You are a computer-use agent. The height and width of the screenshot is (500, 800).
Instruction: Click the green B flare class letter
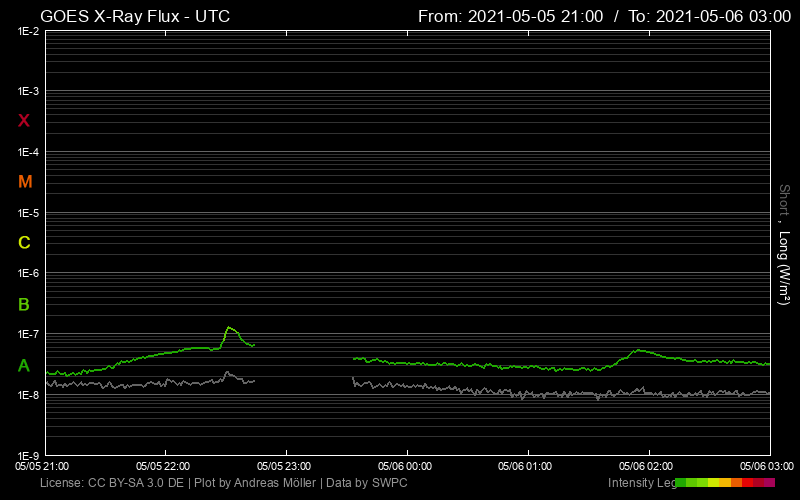click(23, 305)
